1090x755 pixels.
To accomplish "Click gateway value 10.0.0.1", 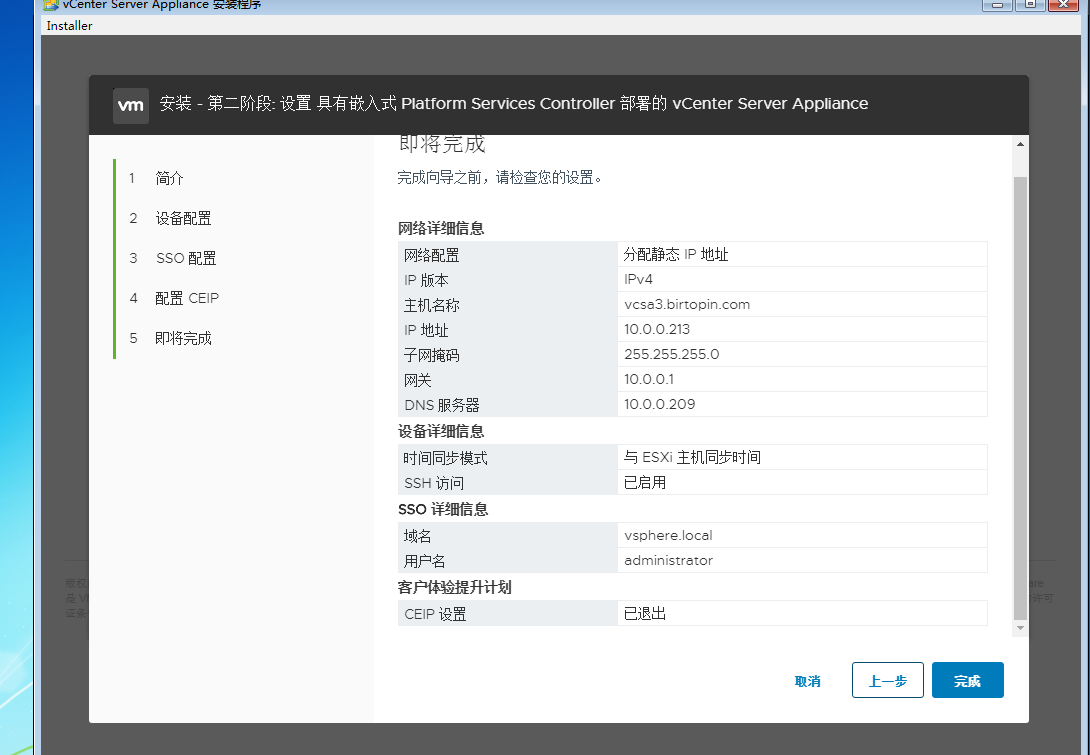I will pos(649,380).
